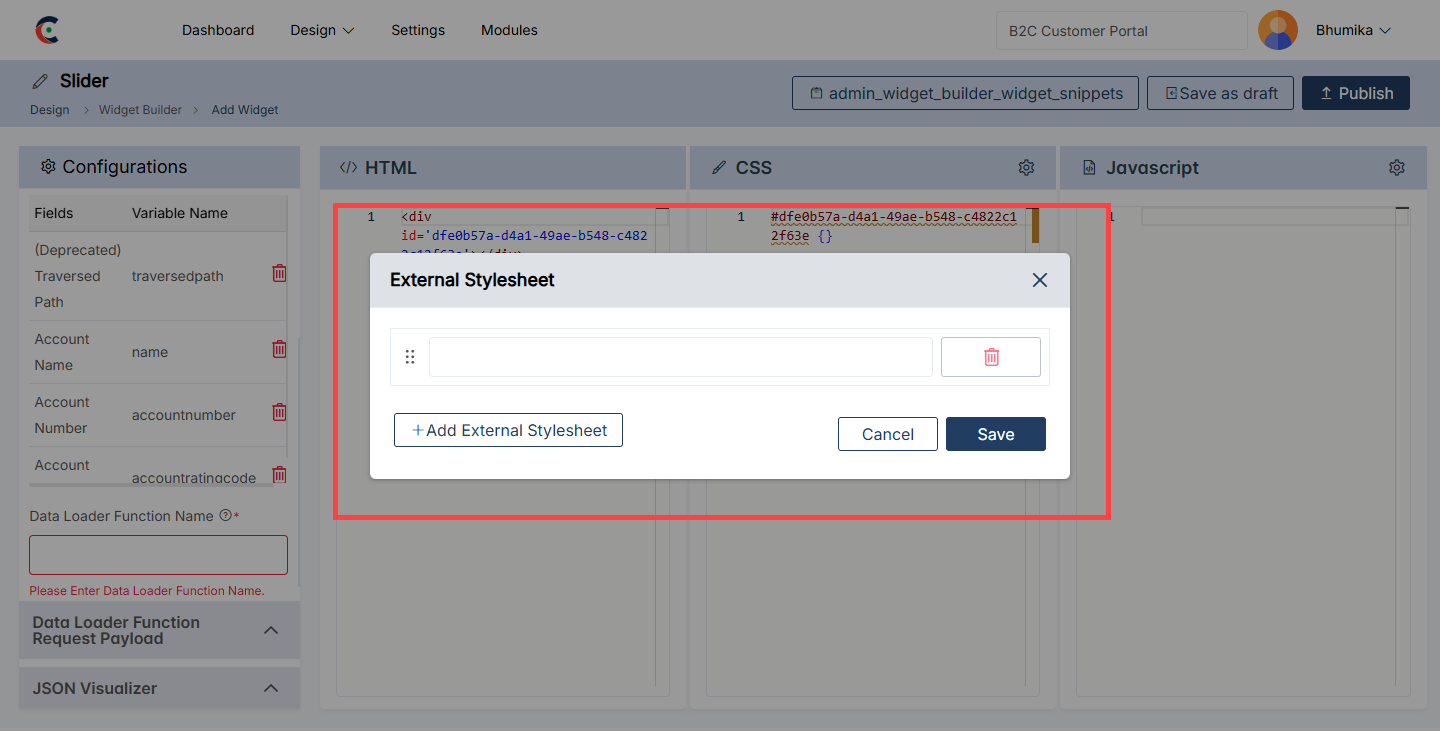
Task: Click the Widget Builder breadcrumb link
Action: pos(140,110)
